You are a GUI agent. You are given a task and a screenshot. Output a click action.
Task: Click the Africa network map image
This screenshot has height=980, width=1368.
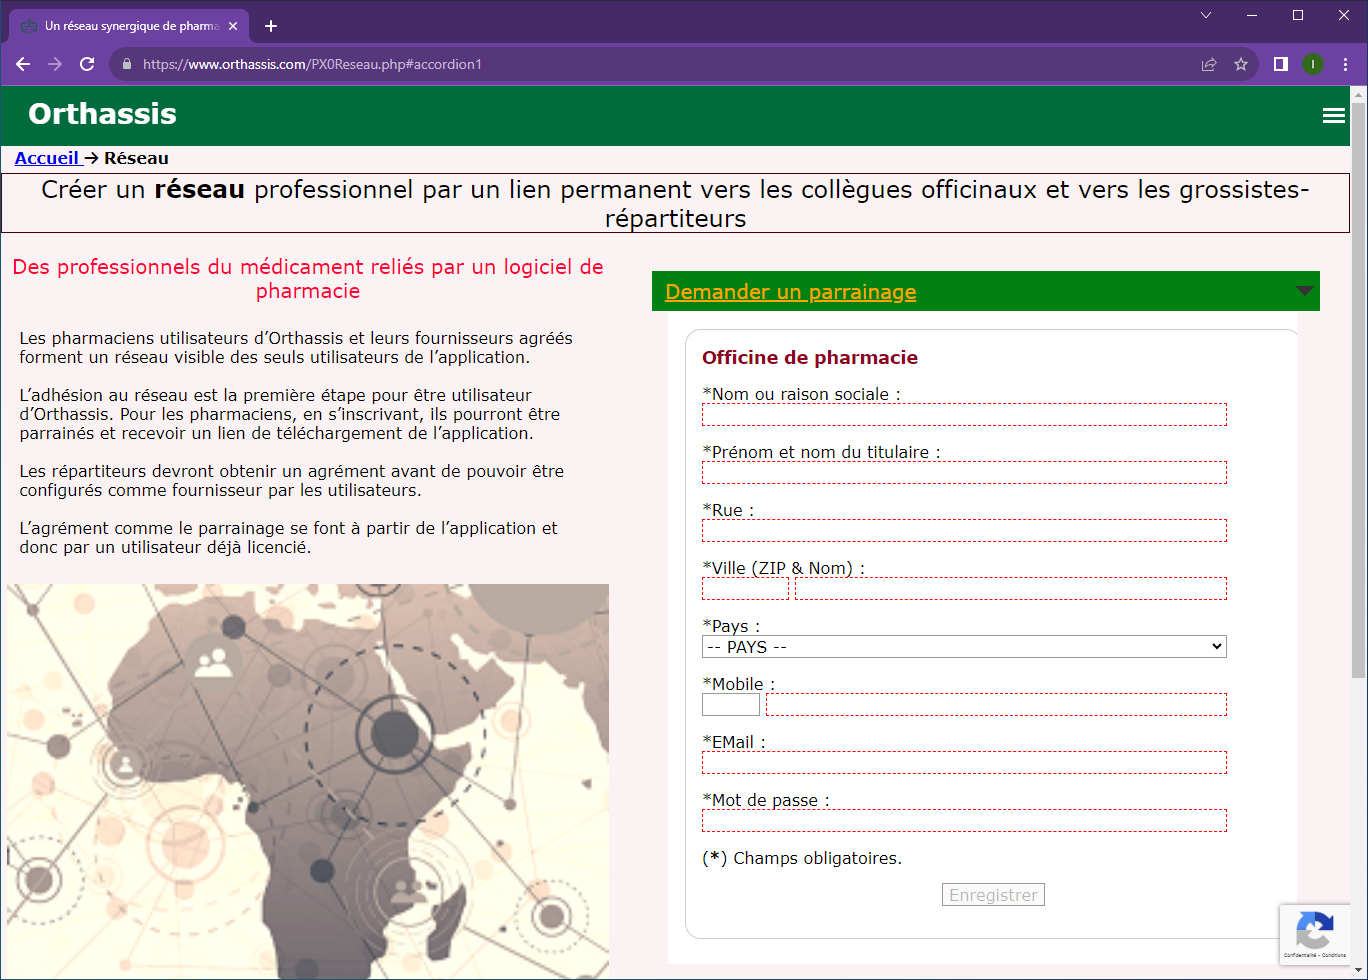click(x=308, y=782)
